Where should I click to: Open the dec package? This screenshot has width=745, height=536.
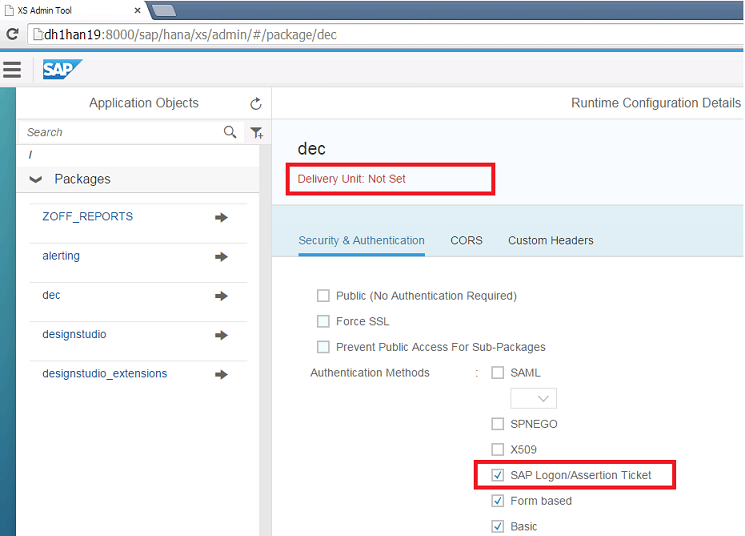(x=51, y=295)
